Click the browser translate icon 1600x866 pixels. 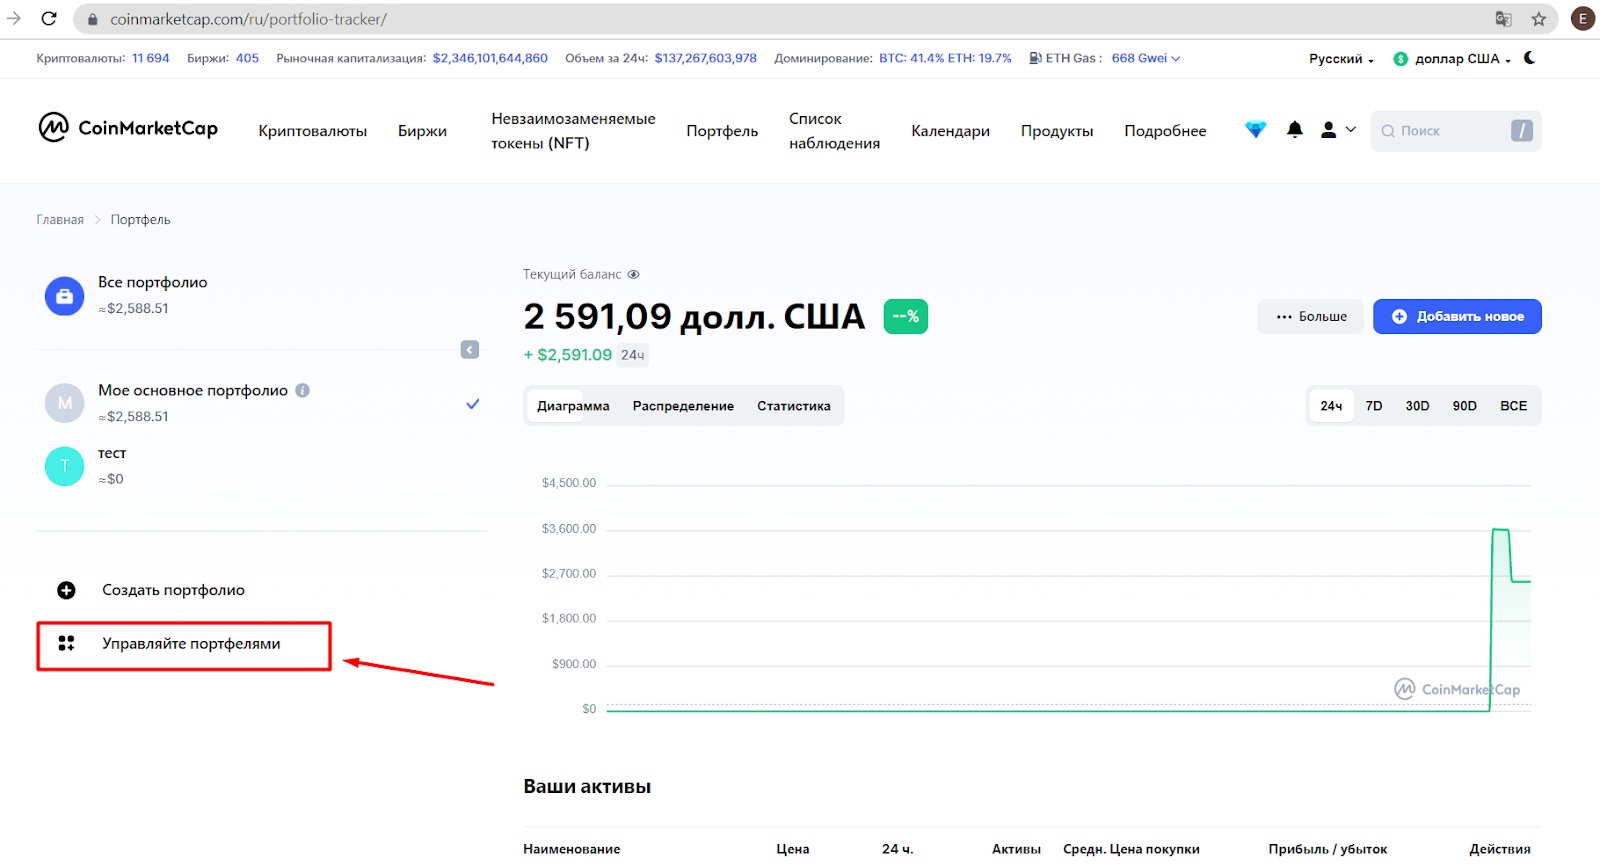click(x=1503, y=19)
